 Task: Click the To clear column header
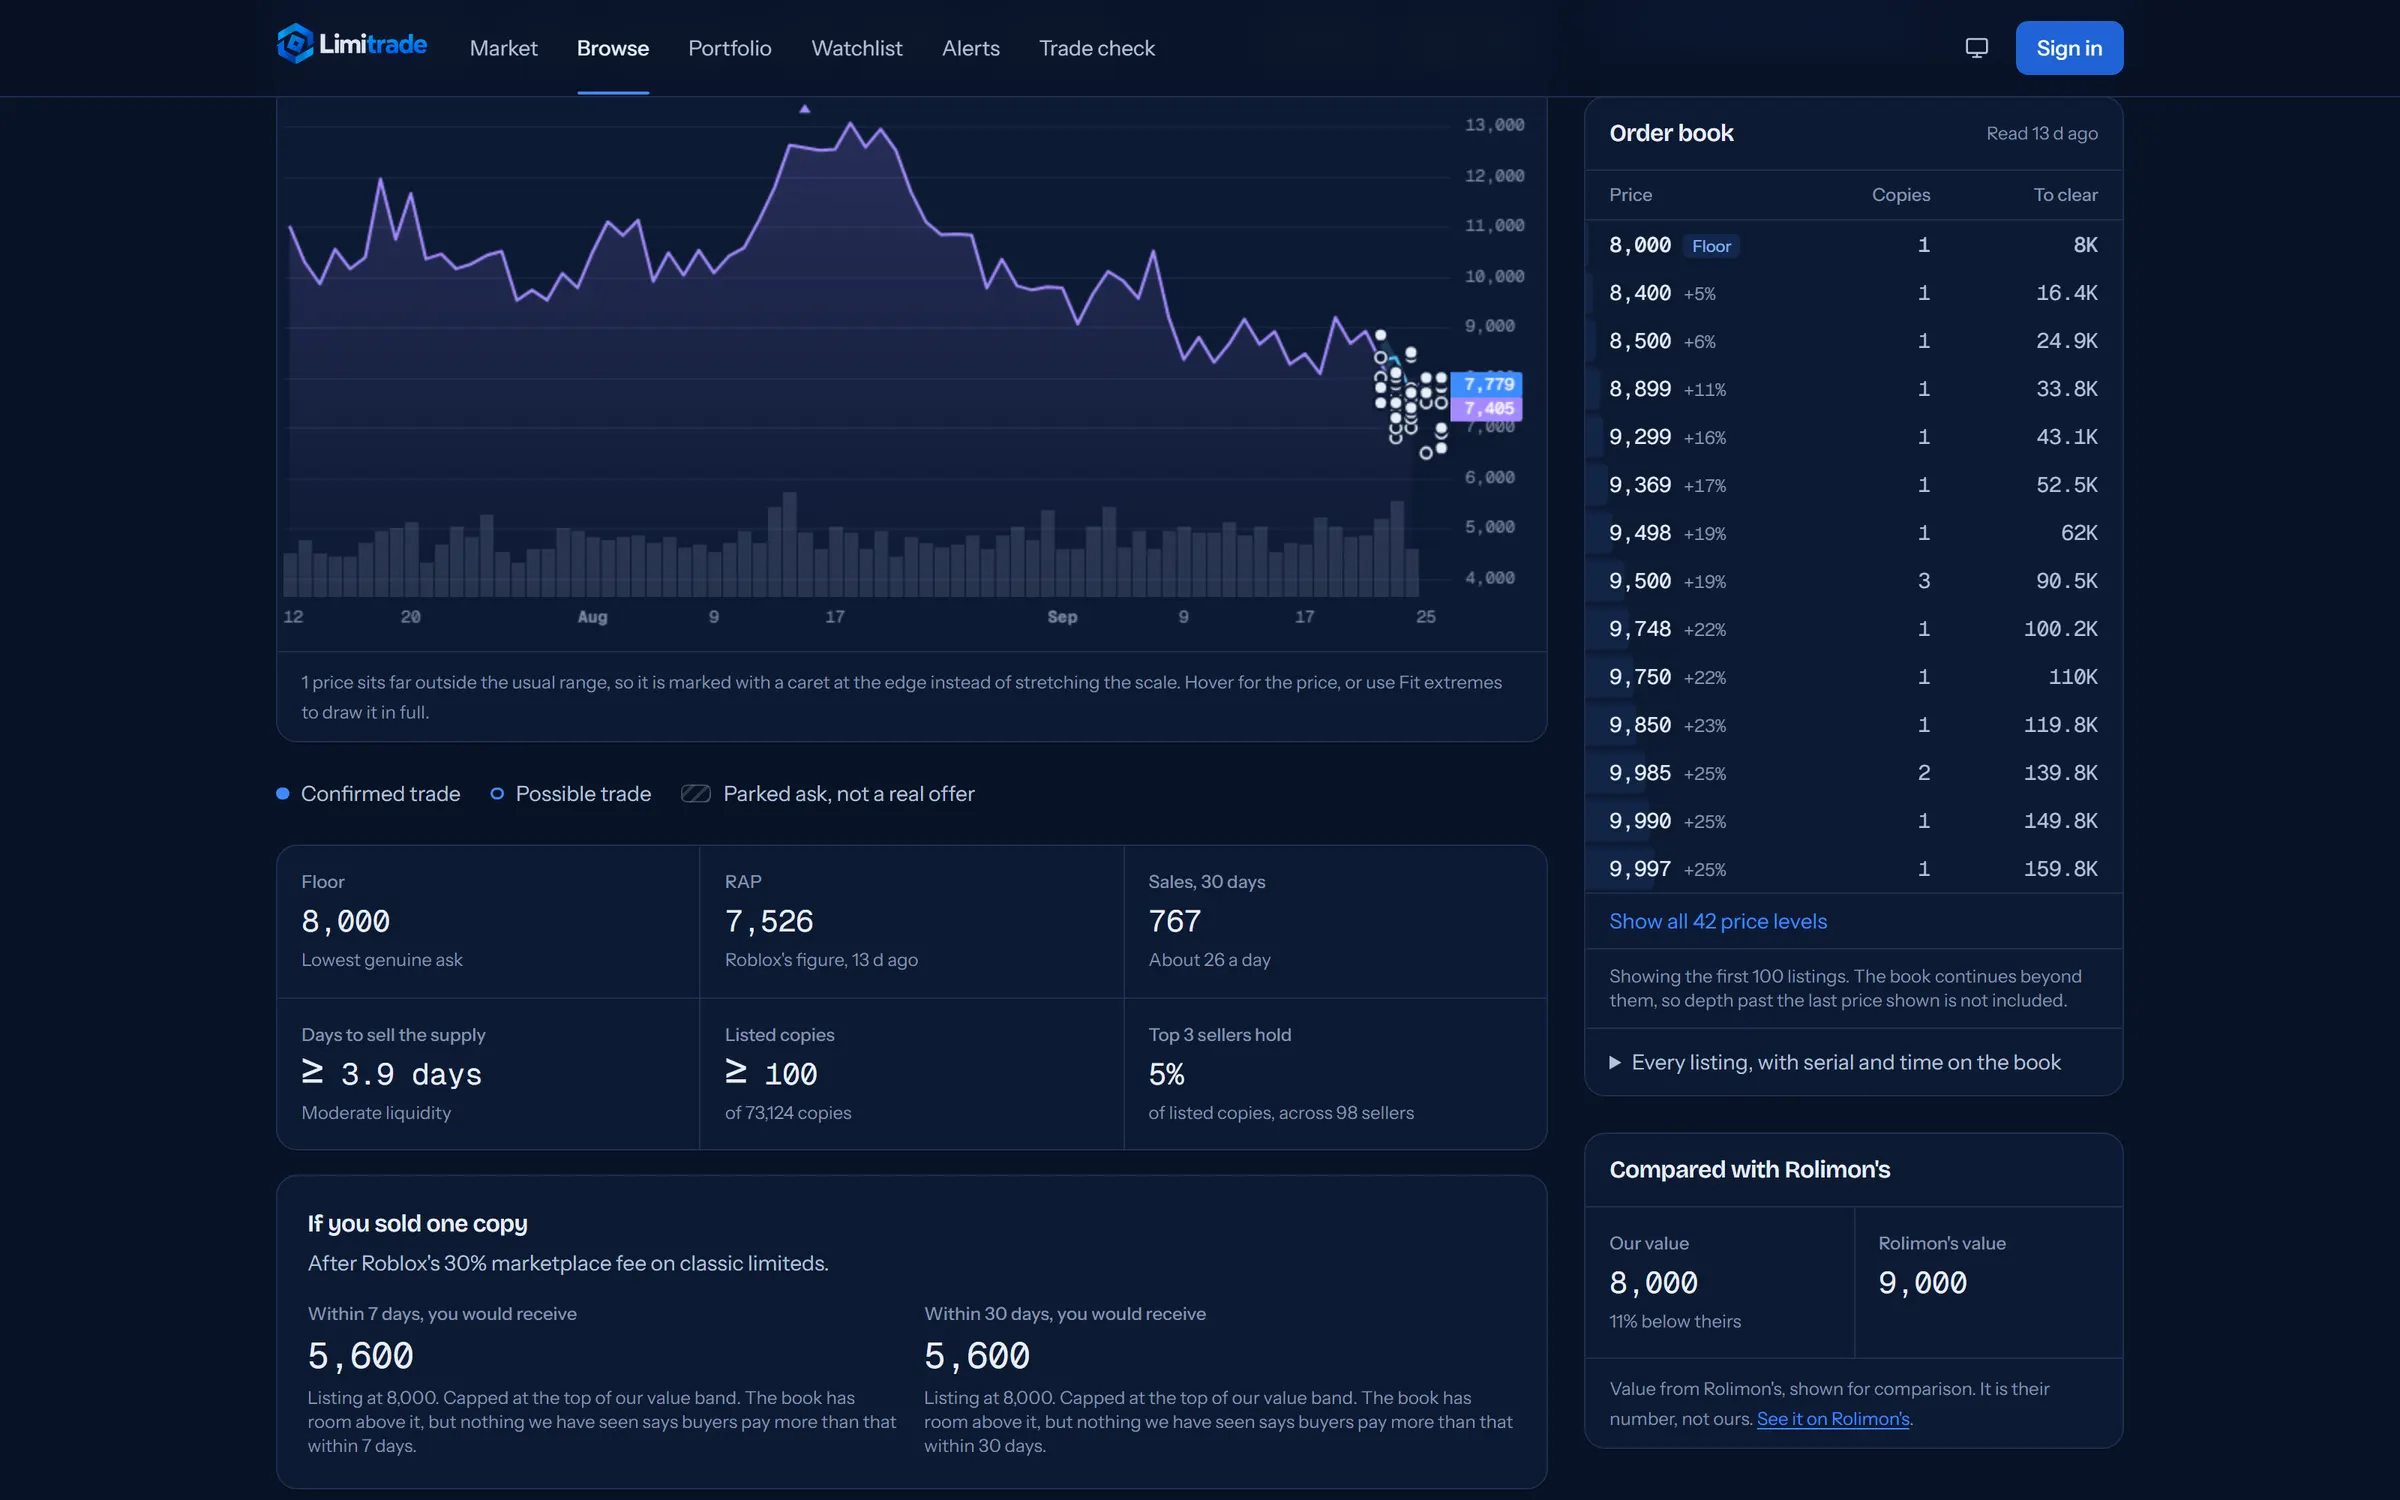point(2065,195)
